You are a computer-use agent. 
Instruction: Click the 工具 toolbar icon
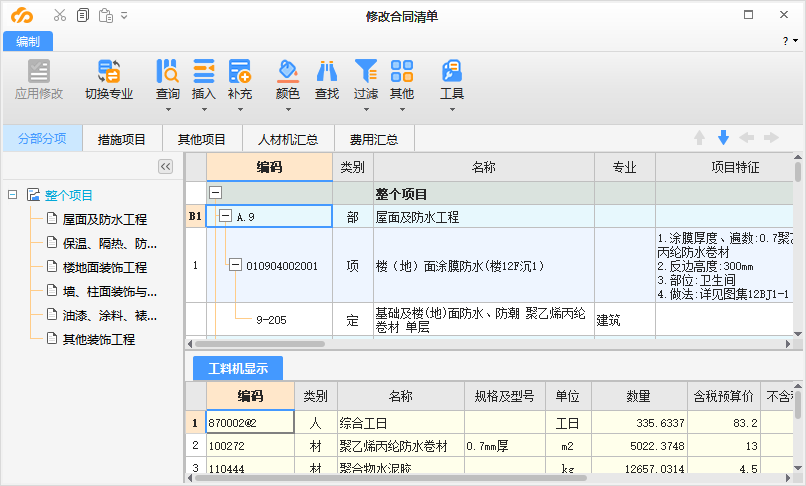click(452, 72)
